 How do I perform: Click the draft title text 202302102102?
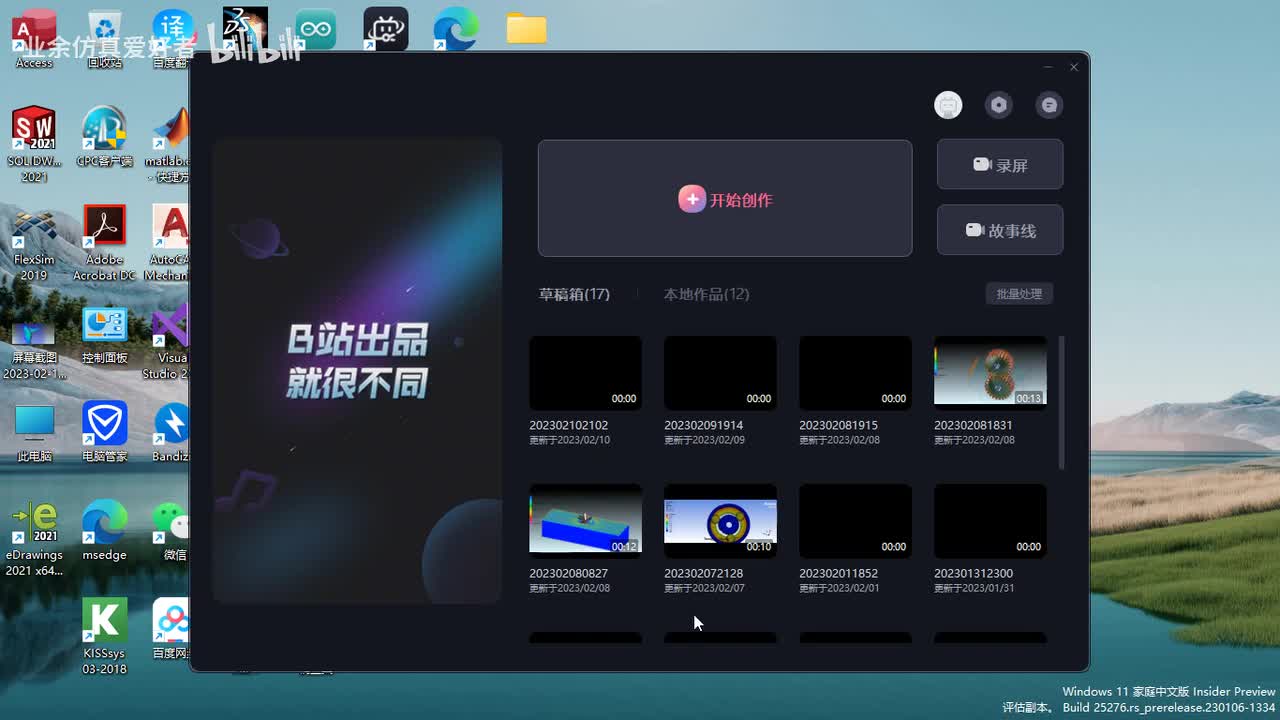[568, 425]
